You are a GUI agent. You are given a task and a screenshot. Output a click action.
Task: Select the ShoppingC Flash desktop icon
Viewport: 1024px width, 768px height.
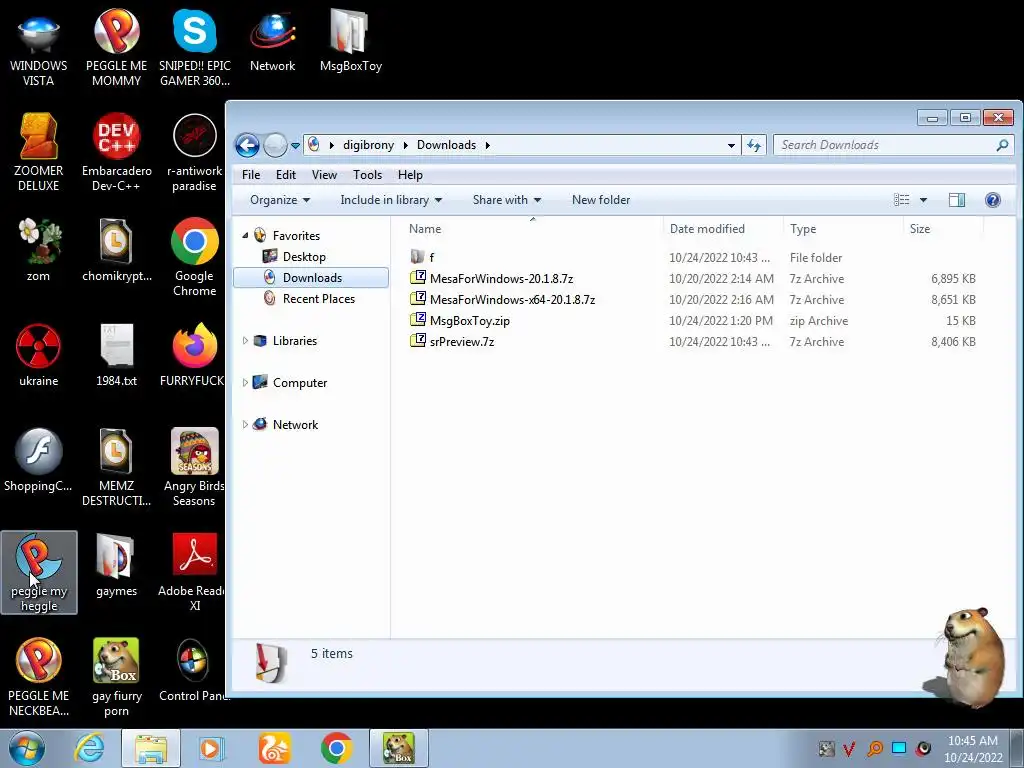pos(39,461)
